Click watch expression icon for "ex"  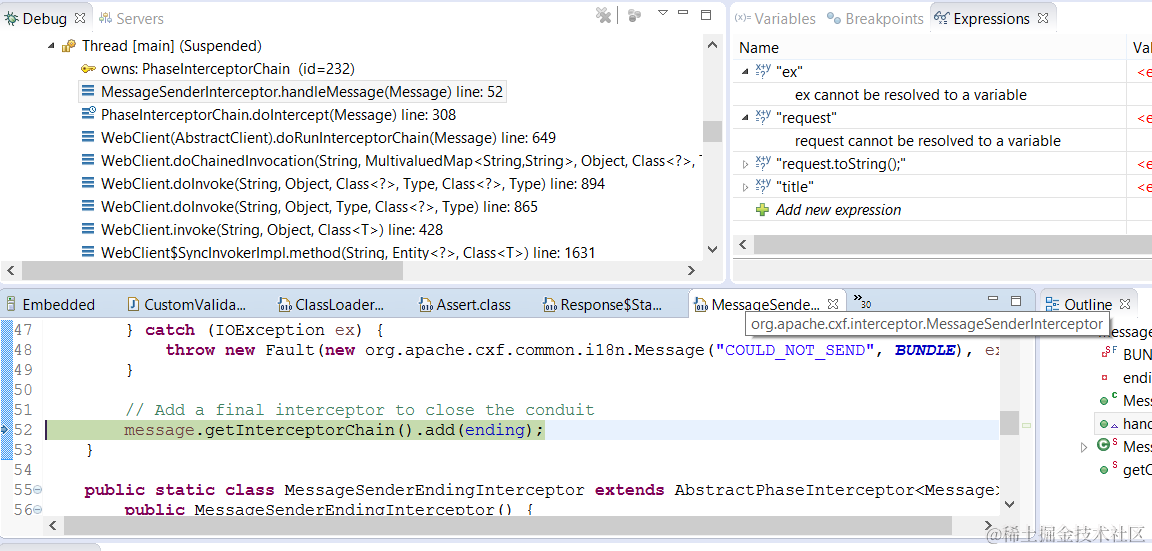763,72
